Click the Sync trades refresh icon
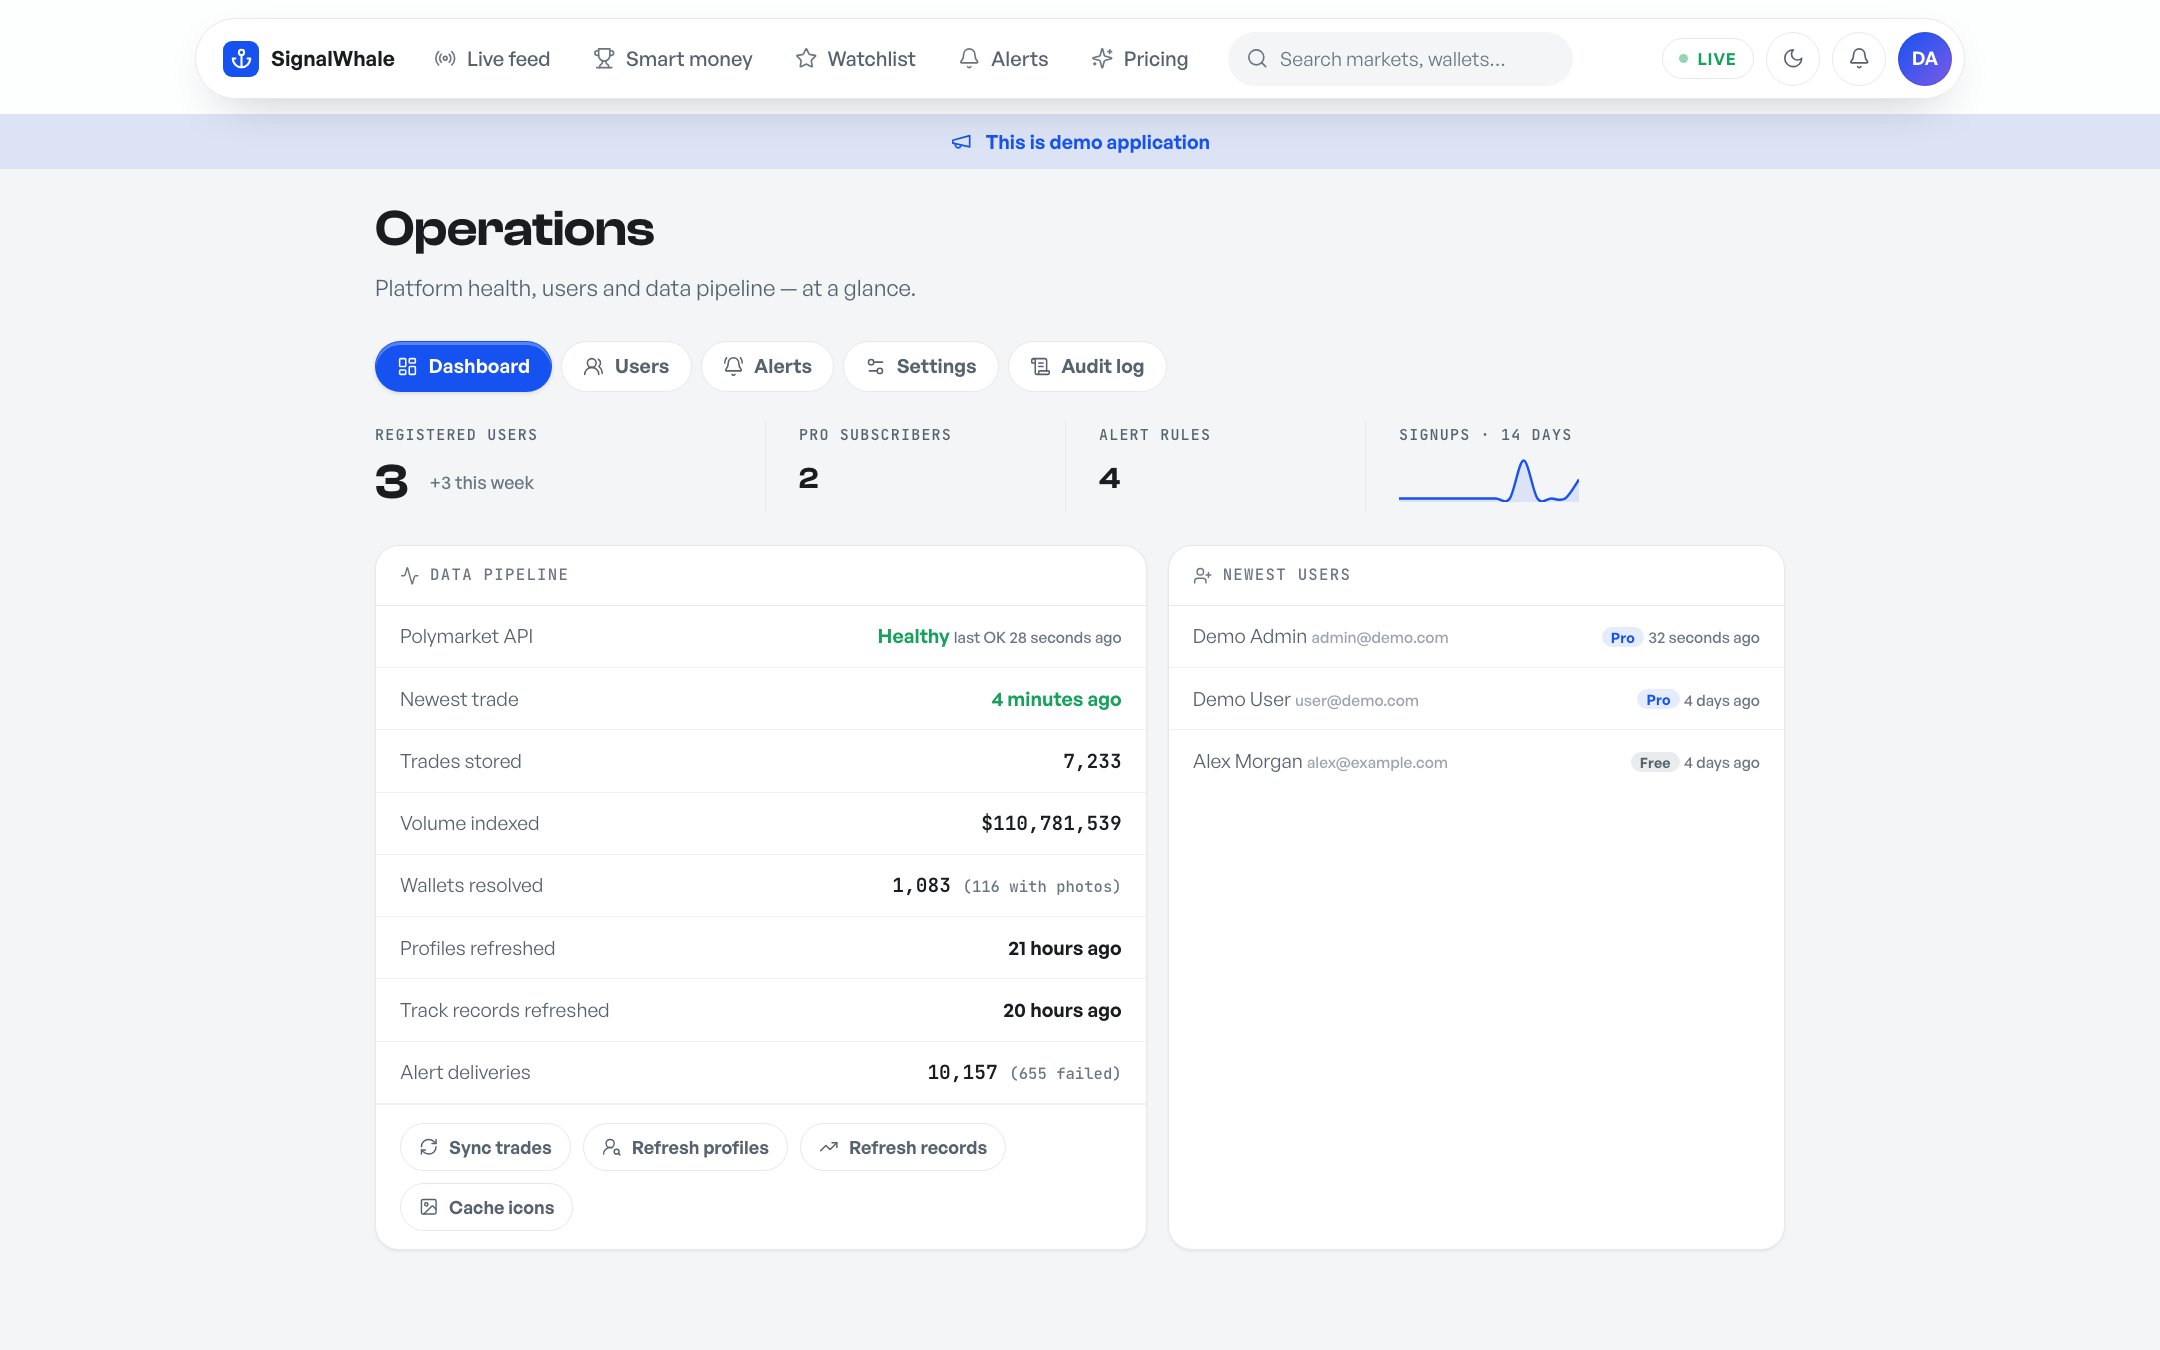2160x1350 pixels. click(x=429, y=1147)
